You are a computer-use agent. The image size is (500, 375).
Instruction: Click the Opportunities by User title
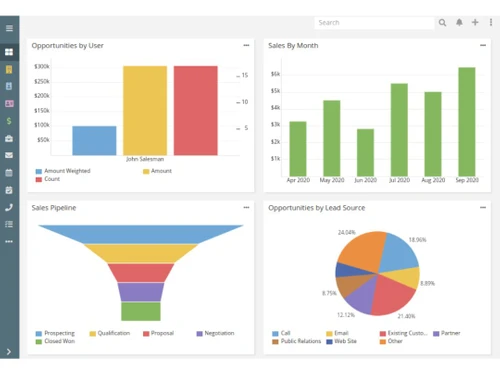tap(67, 46)
